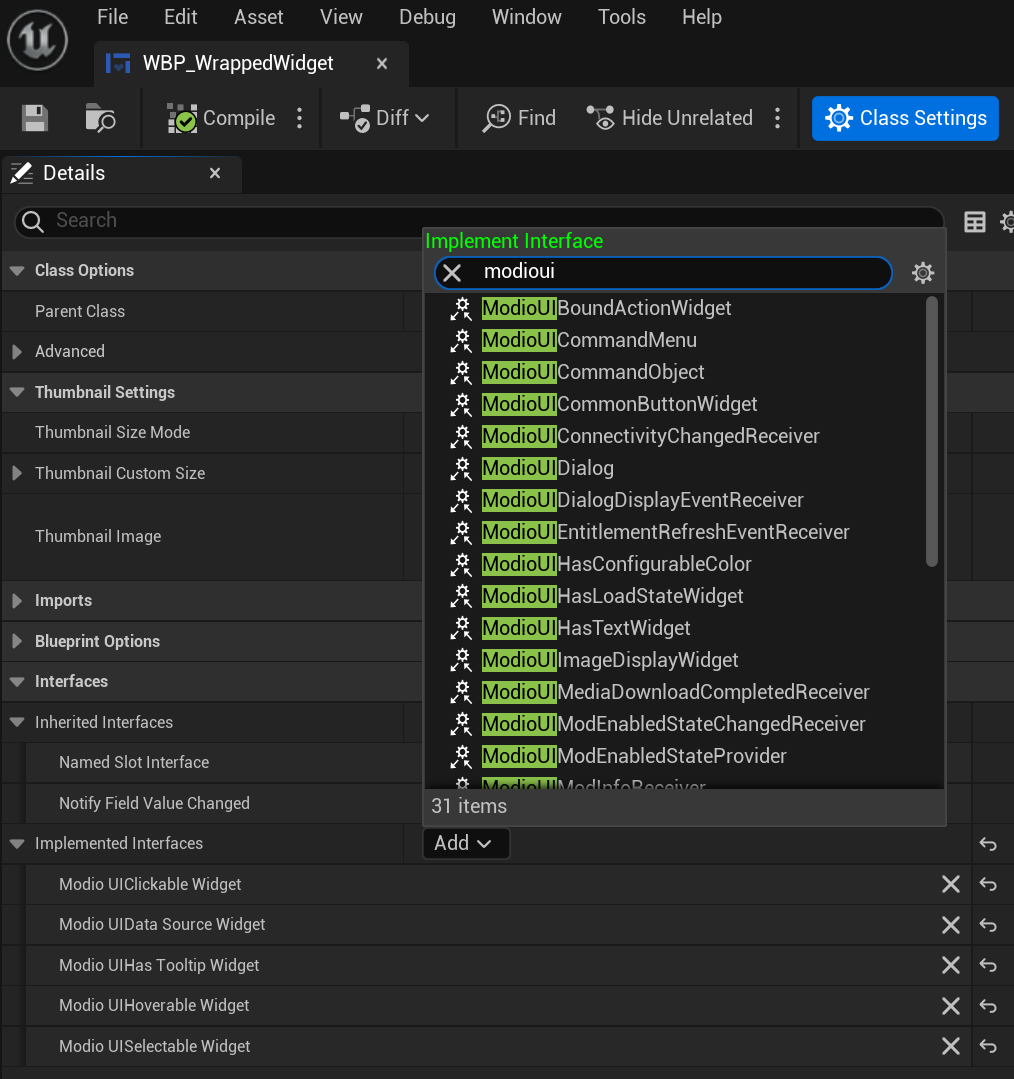Open Class Settings

(905, 118)
